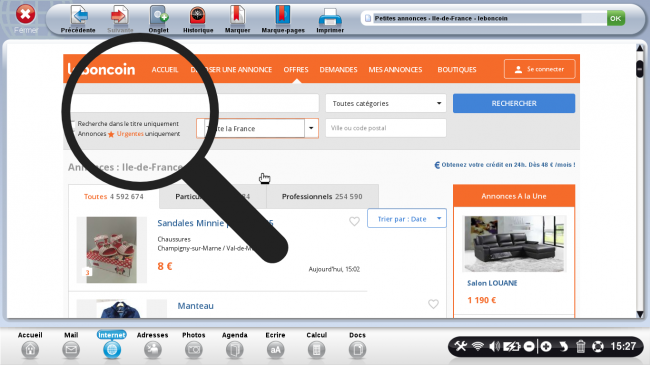Click the 'Aujourd'hui, 15:02' timestamp
This screenshot has width=650, height=365.
pos(334,269)
